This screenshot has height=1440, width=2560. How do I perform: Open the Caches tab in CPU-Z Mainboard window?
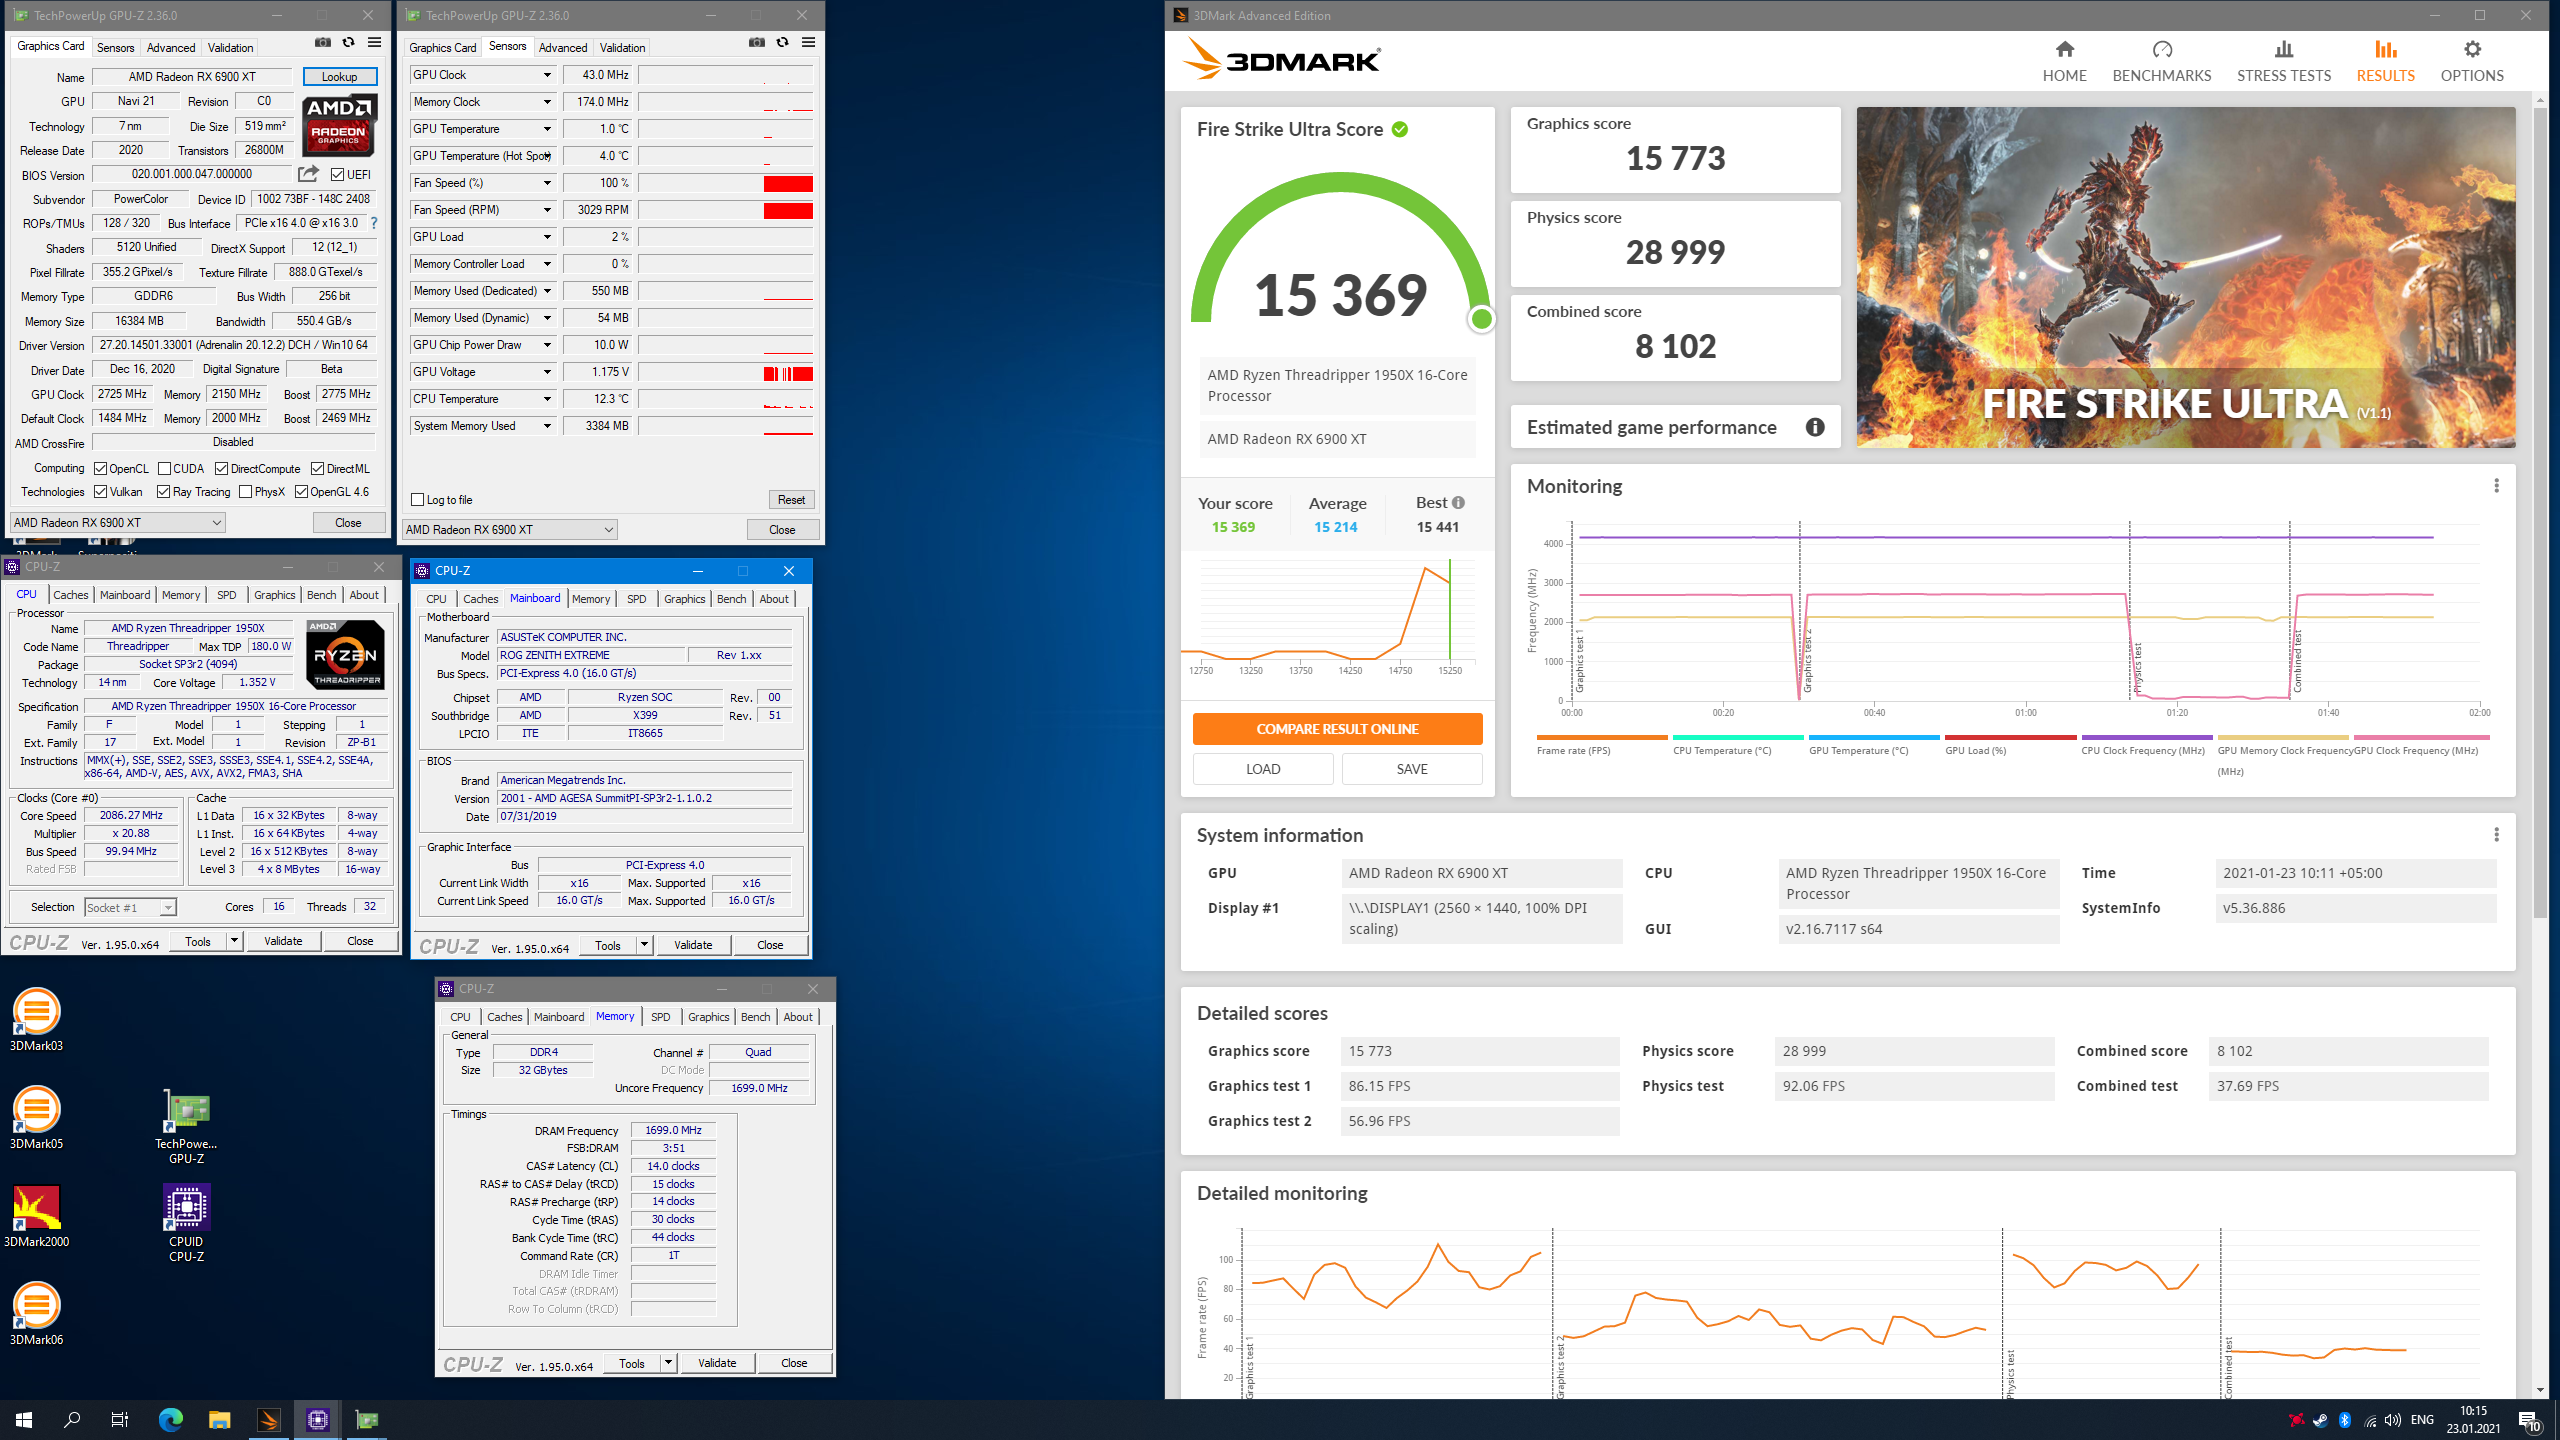coord(480,599)
